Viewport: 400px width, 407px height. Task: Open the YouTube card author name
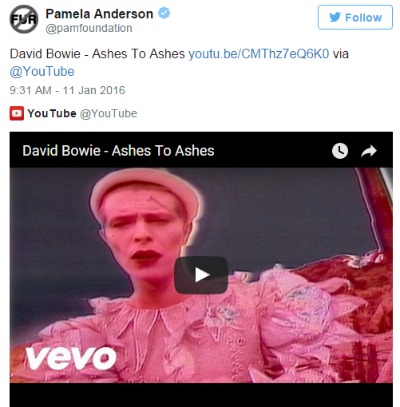[x=52, y=113]
